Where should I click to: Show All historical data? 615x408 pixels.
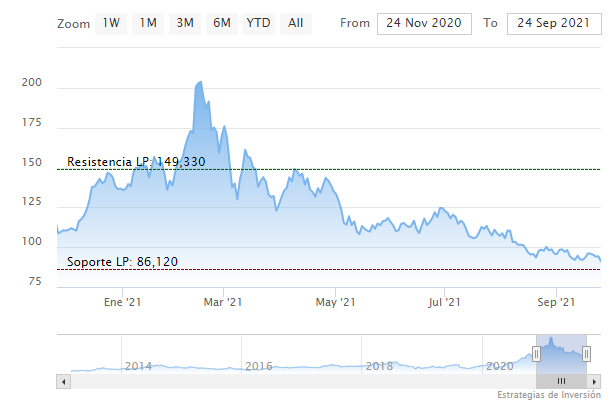pyautogui.click(x=296, y=22)
